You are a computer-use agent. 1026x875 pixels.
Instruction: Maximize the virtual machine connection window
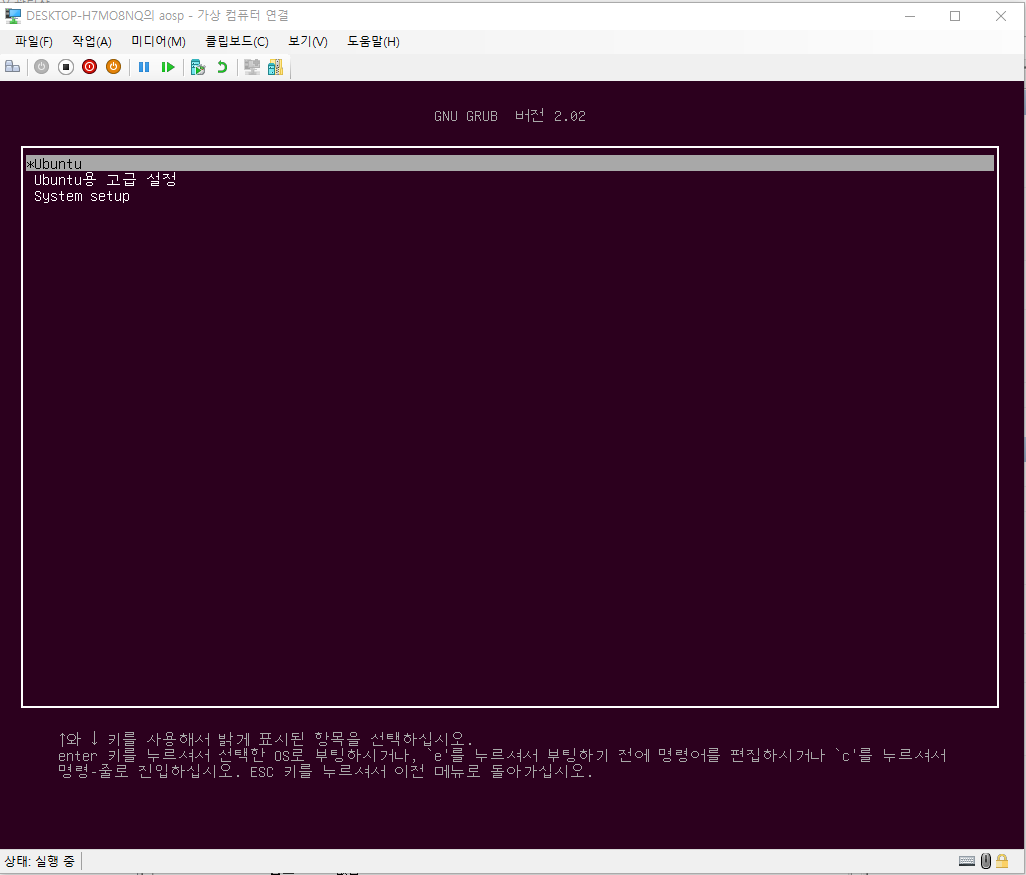(955, 16)
